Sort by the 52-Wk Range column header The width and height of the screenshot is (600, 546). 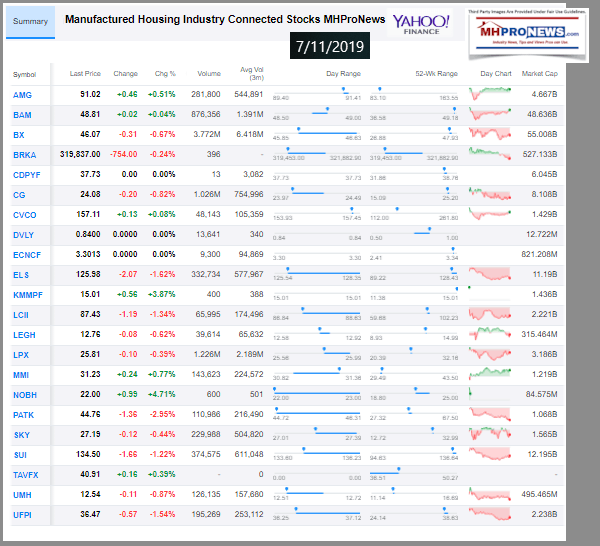click(x=436, y=73)
